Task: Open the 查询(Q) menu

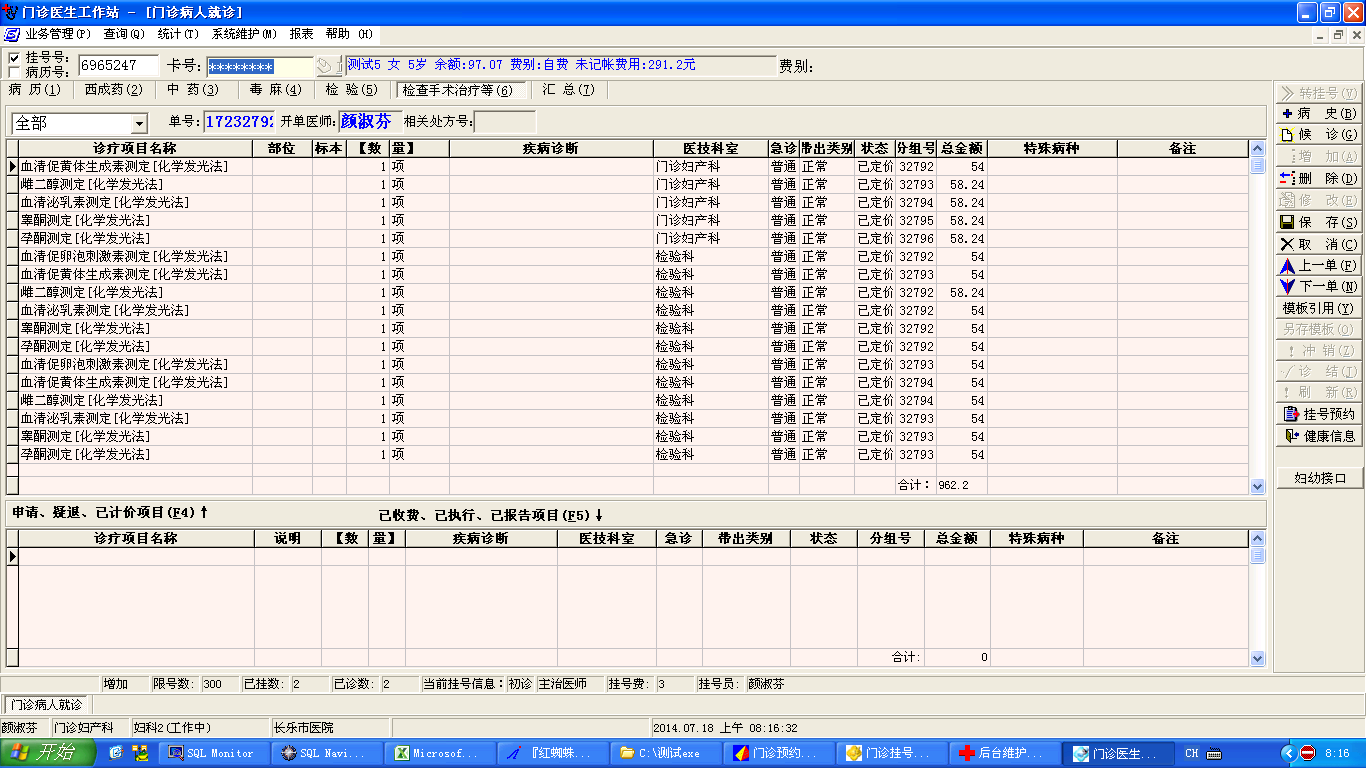Action: [124, 34]
